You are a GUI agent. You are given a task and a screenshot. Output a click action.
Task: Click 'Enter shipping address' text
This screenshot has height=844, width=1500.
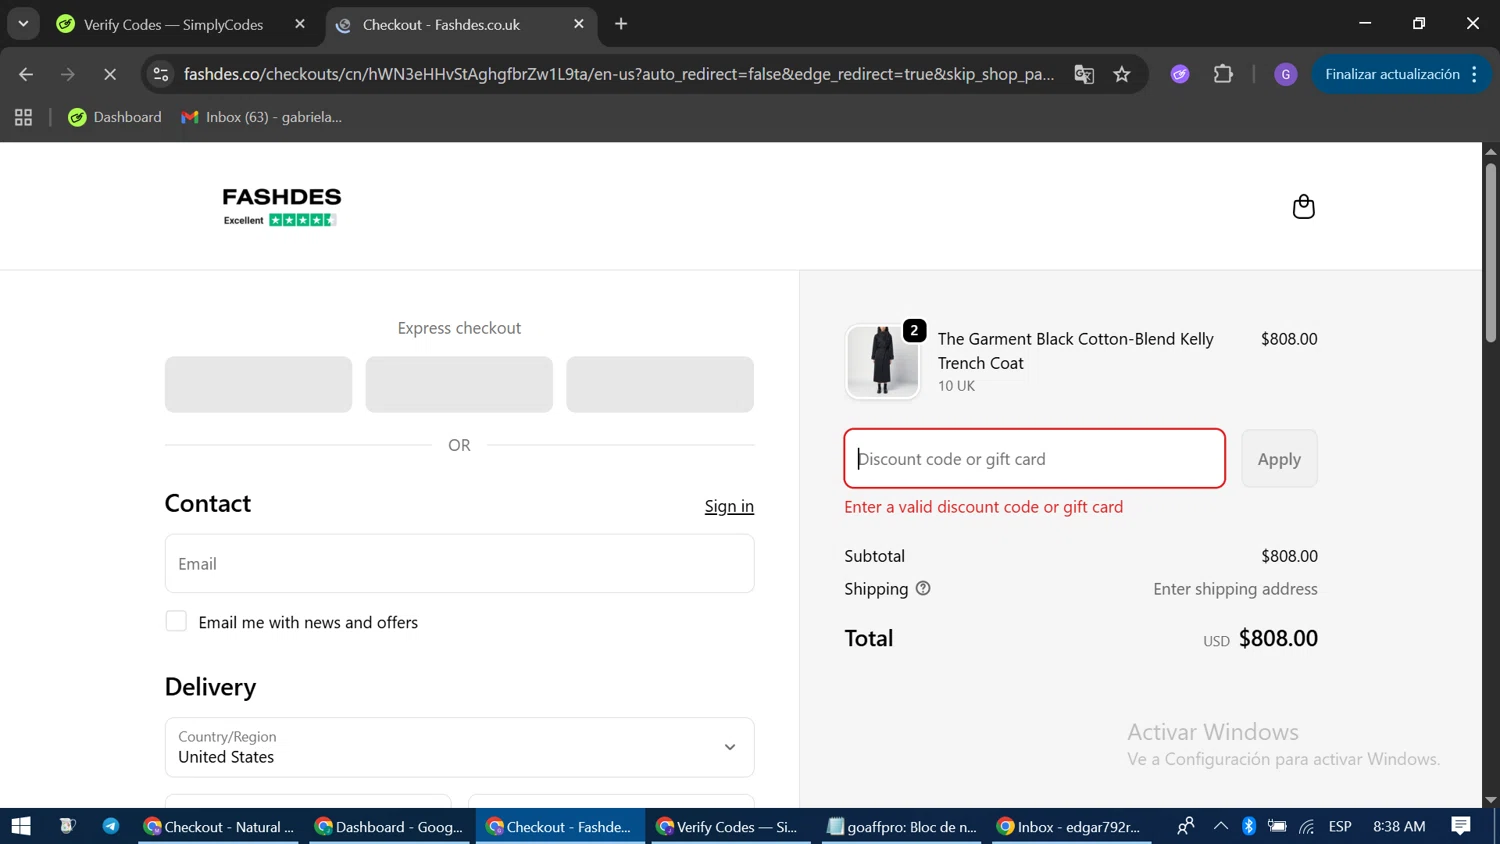[1235, 589]
